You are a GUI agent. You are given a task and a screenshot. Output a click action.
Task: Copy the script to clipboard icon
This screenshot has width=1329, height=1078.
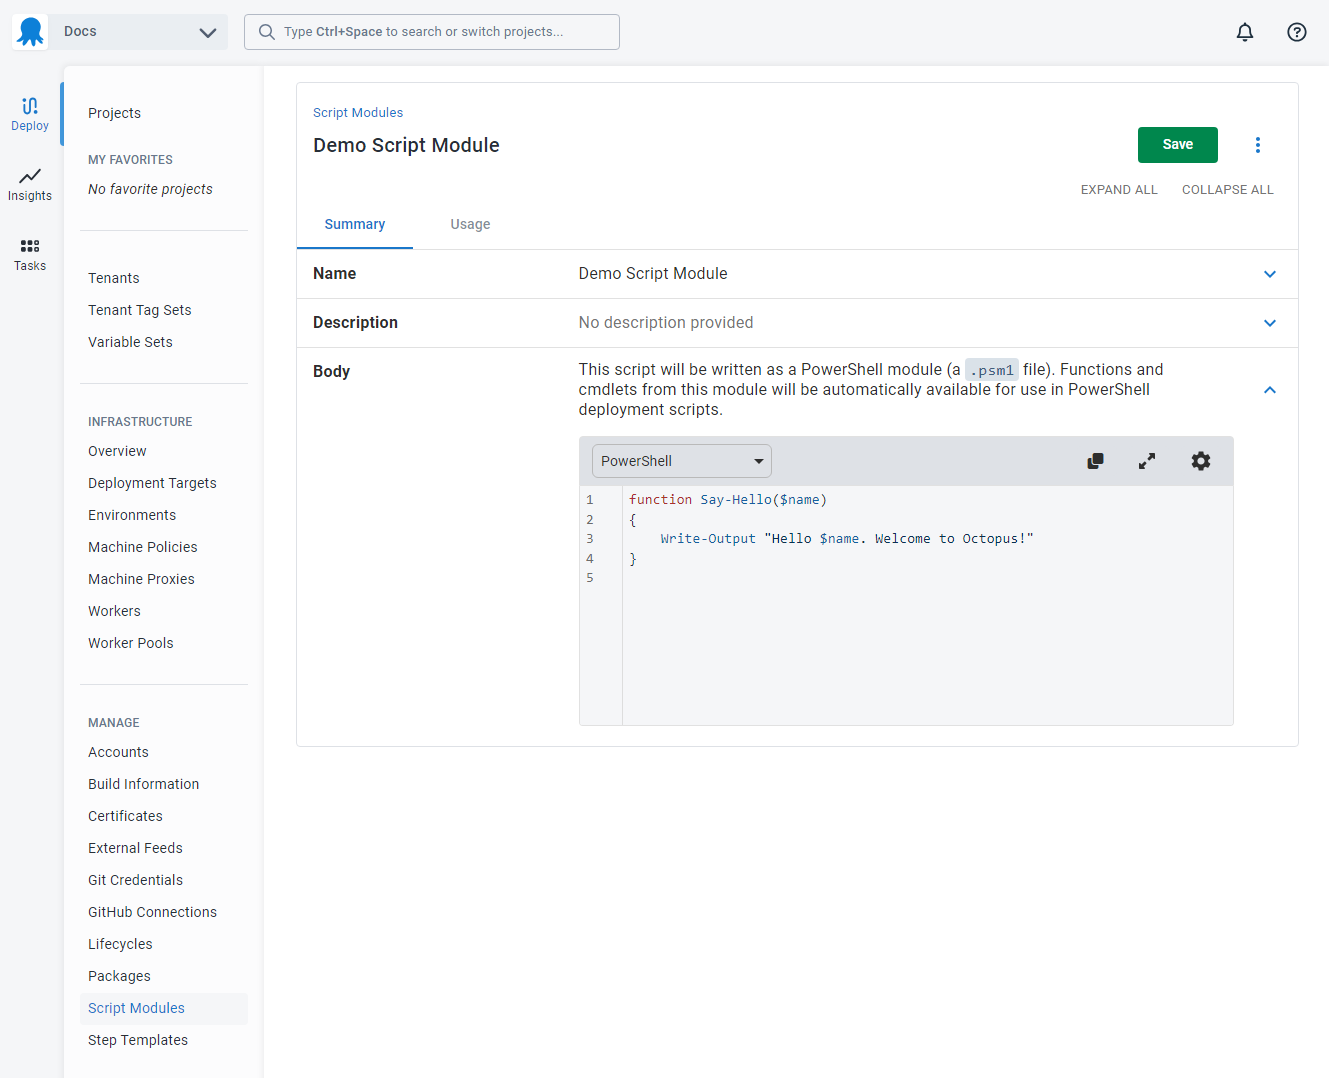pyautogui.click(x=1095, y=461)
